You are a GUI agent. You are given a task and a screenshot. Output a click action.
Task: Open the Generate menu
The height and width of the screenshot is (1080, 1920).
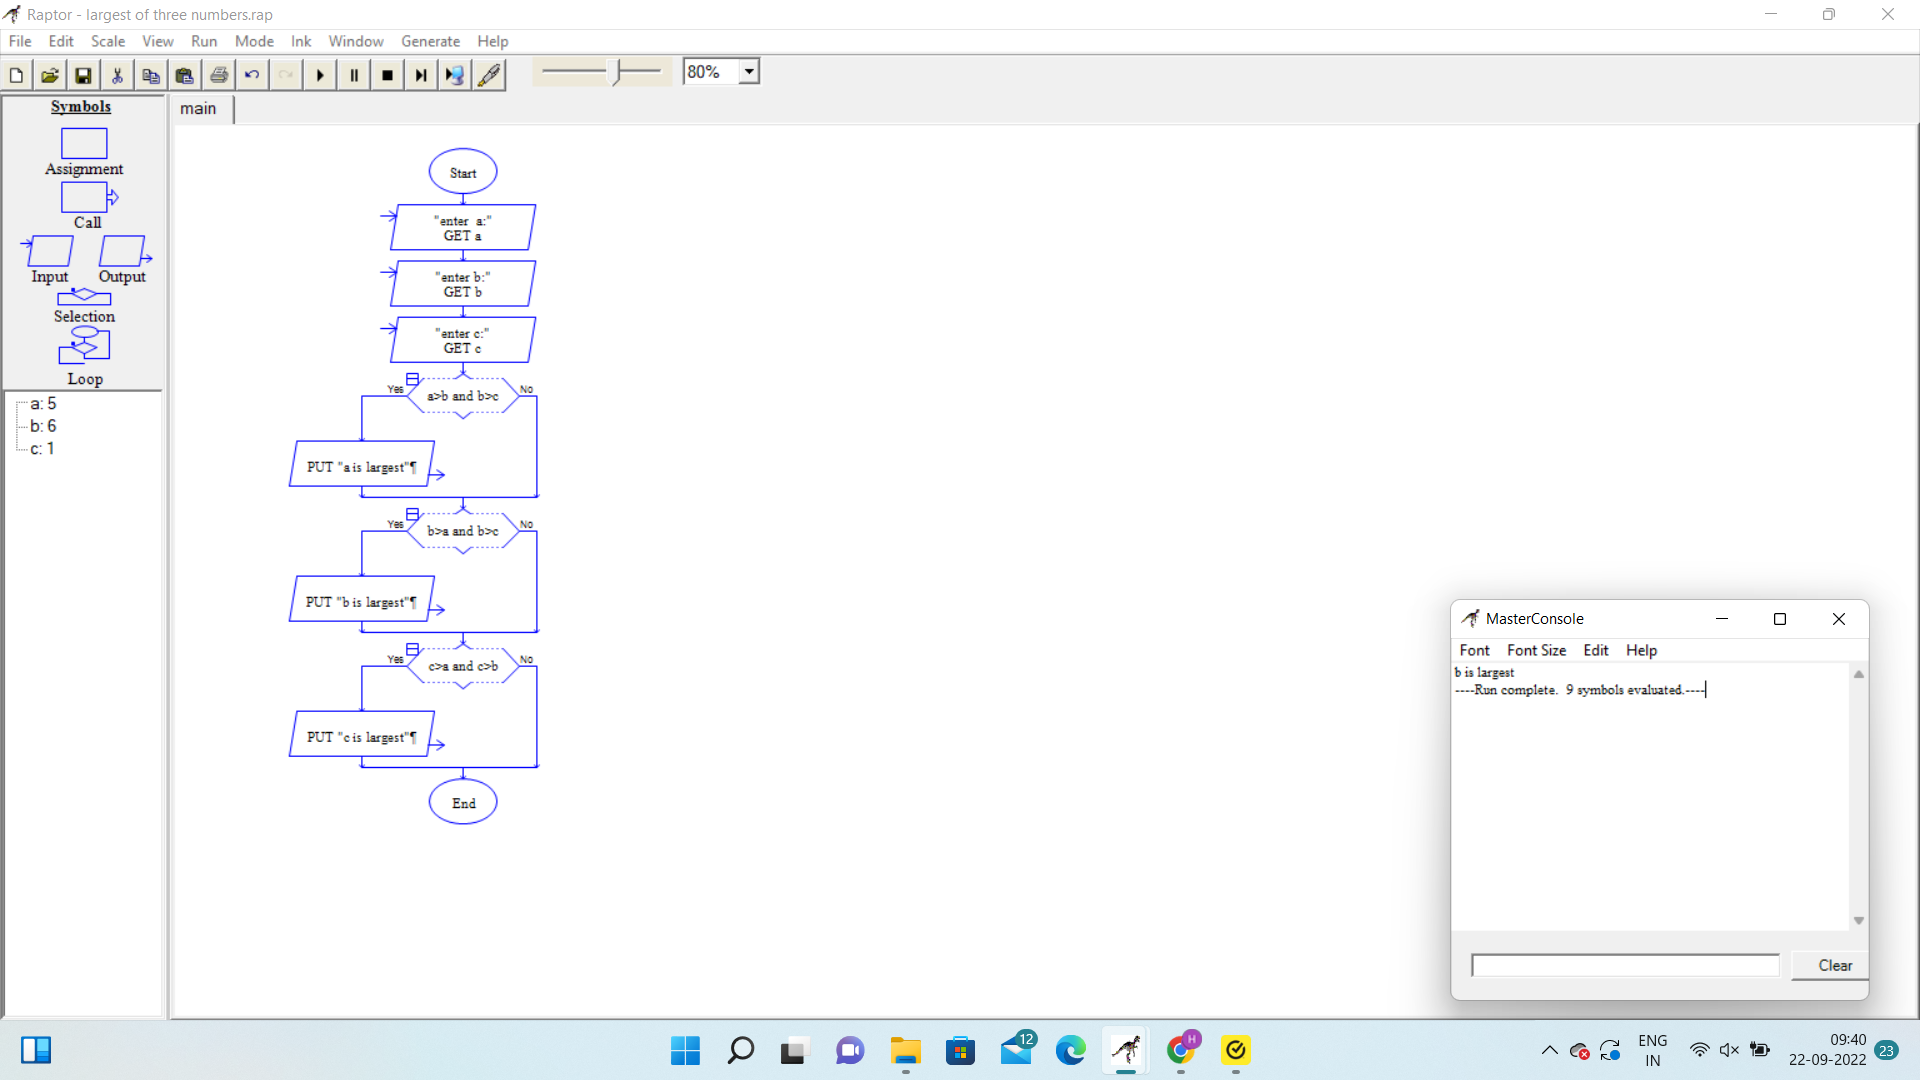coord(430,41)
